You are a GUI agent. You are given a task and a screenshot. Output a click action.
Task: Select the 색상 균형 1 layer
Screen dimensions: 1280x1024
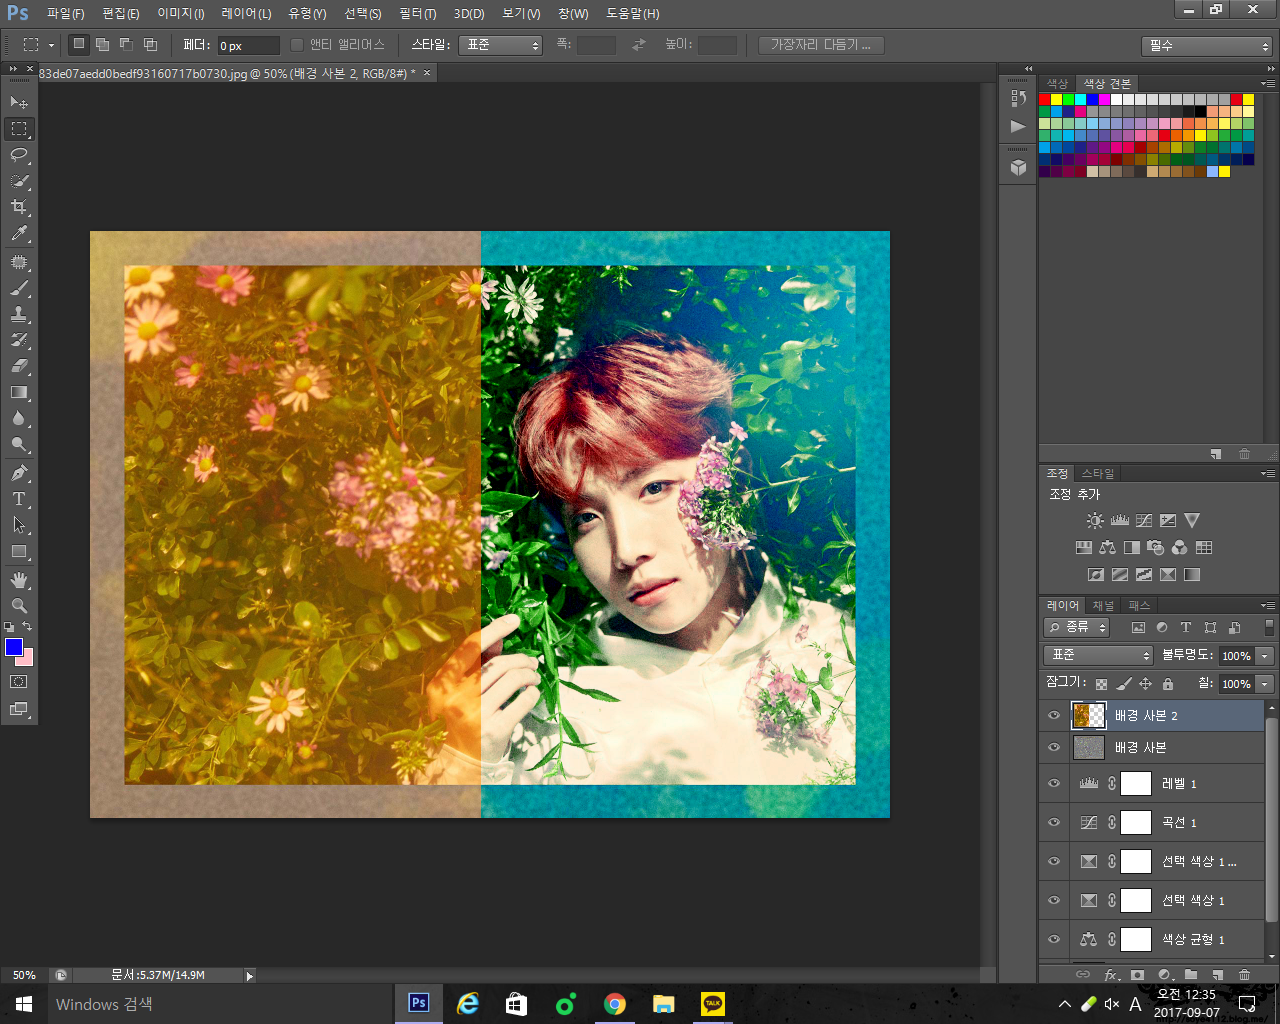tap(1193, 940)
